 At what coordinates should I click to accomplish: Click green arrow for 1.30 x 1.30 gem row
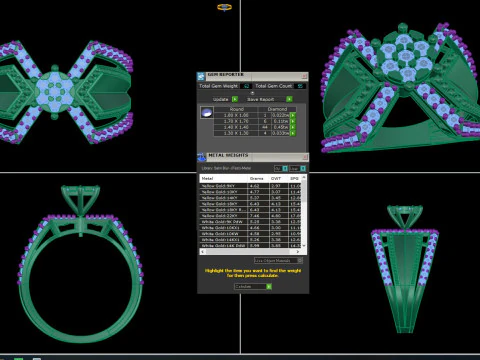(x=293, y=133)
